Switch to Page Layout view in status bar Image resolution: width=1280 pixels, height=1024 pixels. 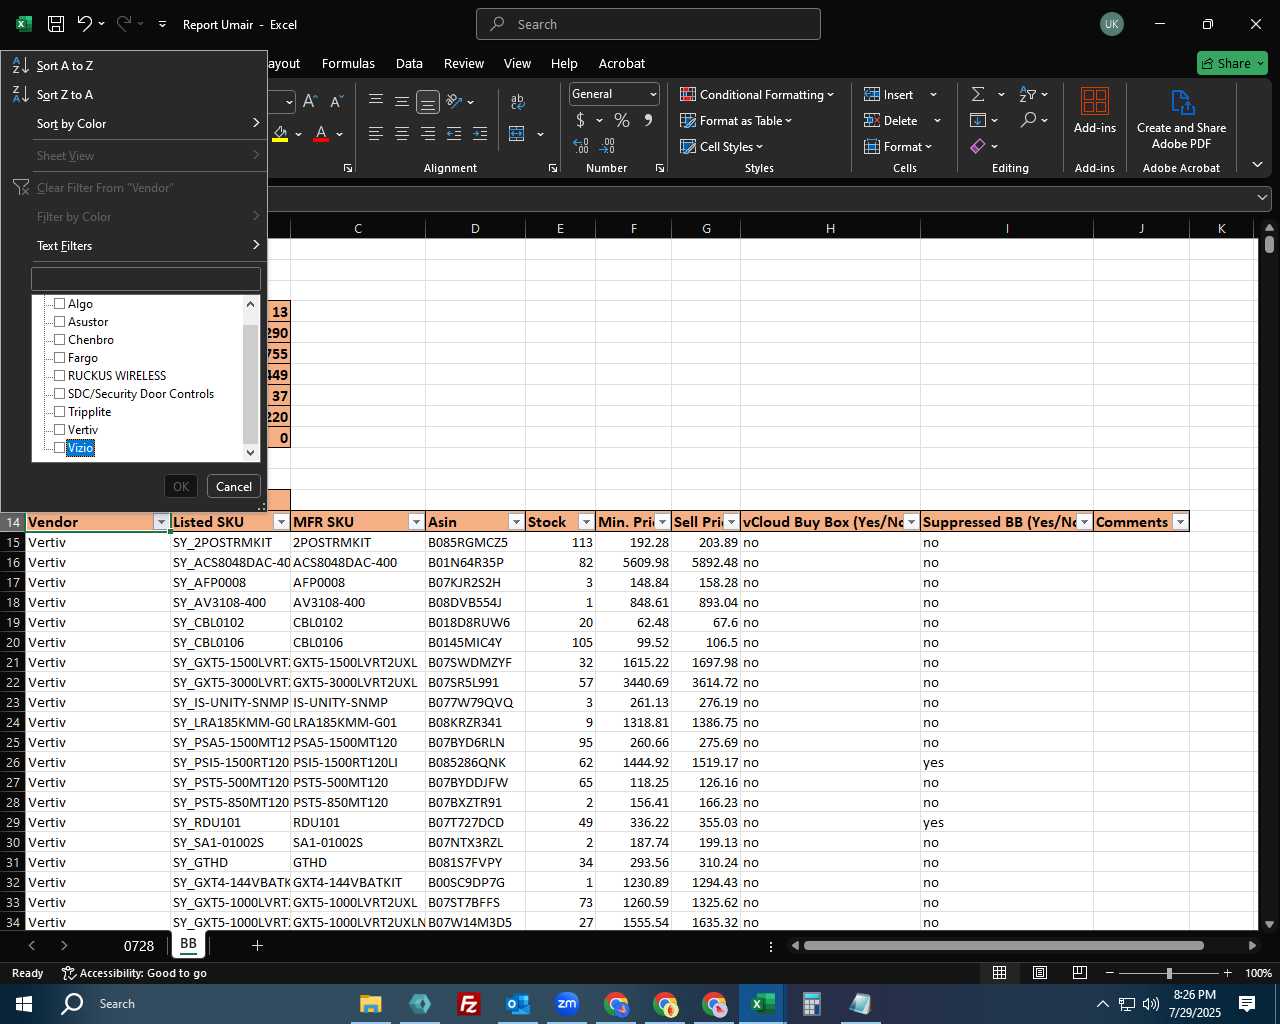click(x=1039, y=973)
